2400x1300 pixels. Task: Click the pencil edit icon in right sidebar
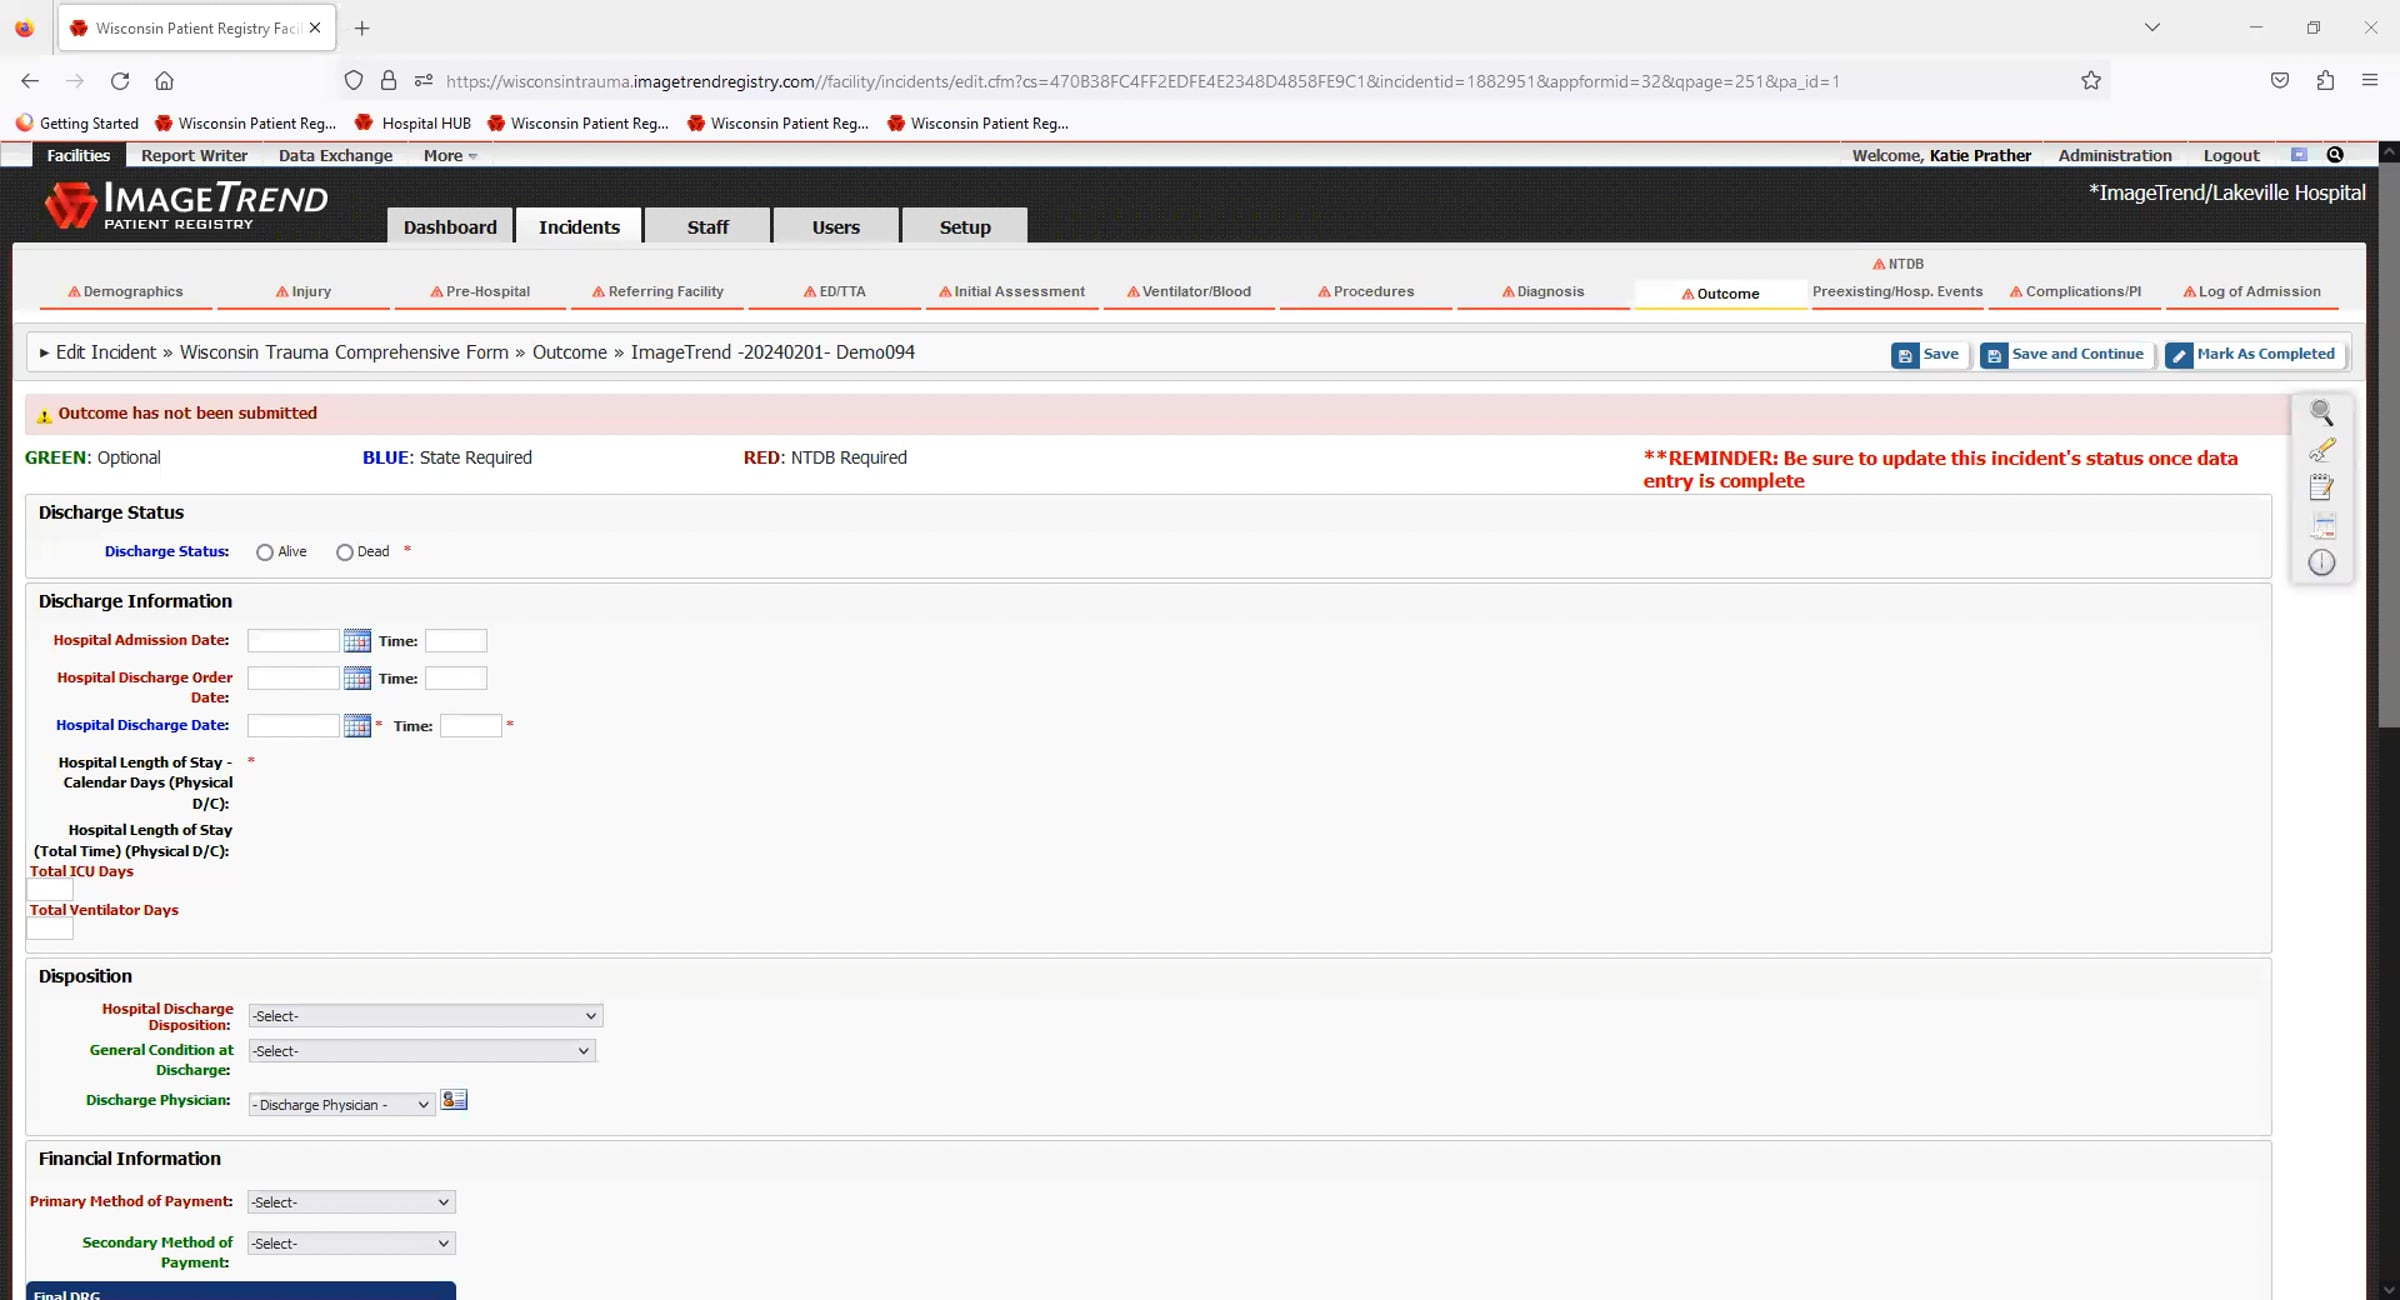click(x=2322, y=450)
